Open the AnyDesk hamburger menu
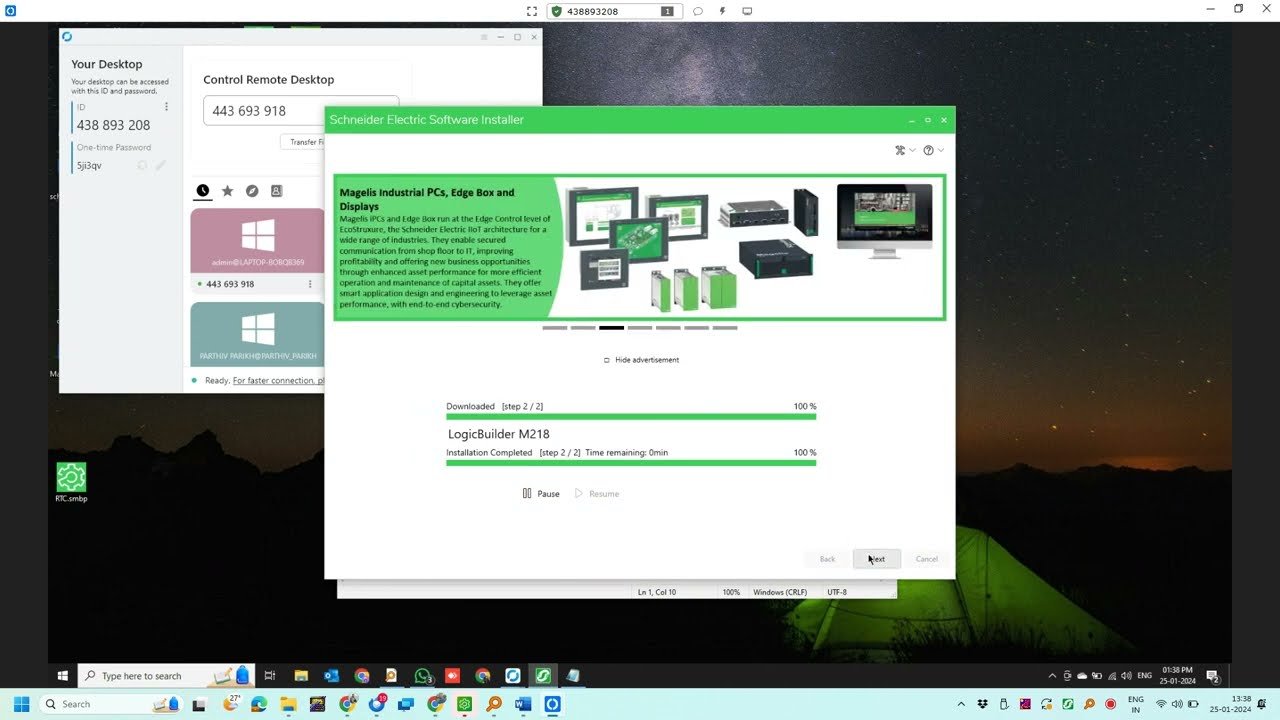This screenshot has height=720, width=1280. tap(484, 37)
